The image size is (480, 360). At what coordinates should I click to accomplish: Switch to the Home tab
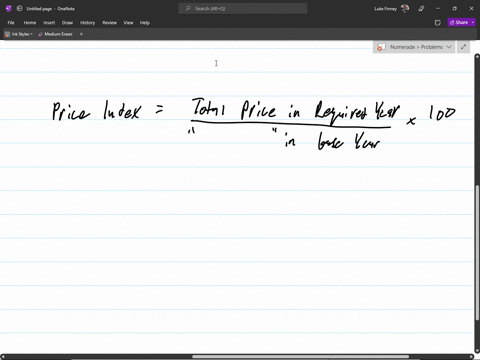click(x=30, y=23)
